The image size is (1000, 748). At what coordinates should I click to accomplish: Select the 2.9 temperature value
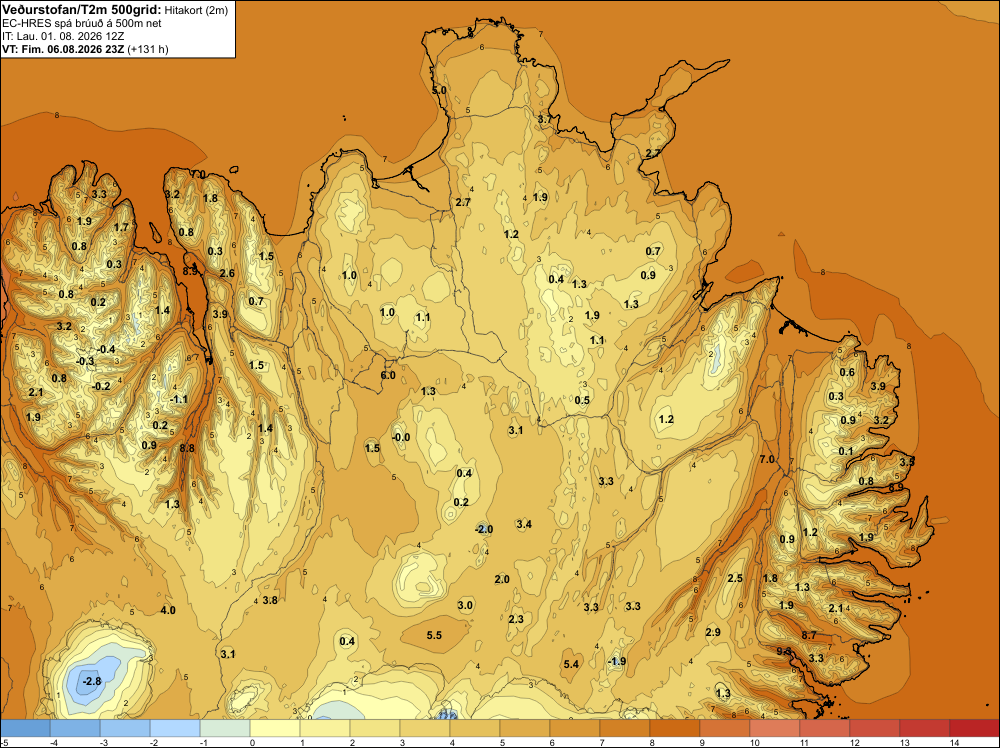point(713,632)
